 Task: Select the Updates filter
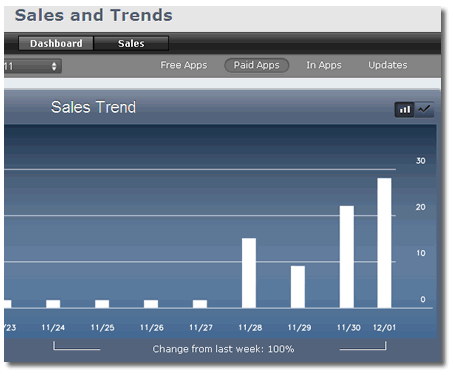[388, 65]
